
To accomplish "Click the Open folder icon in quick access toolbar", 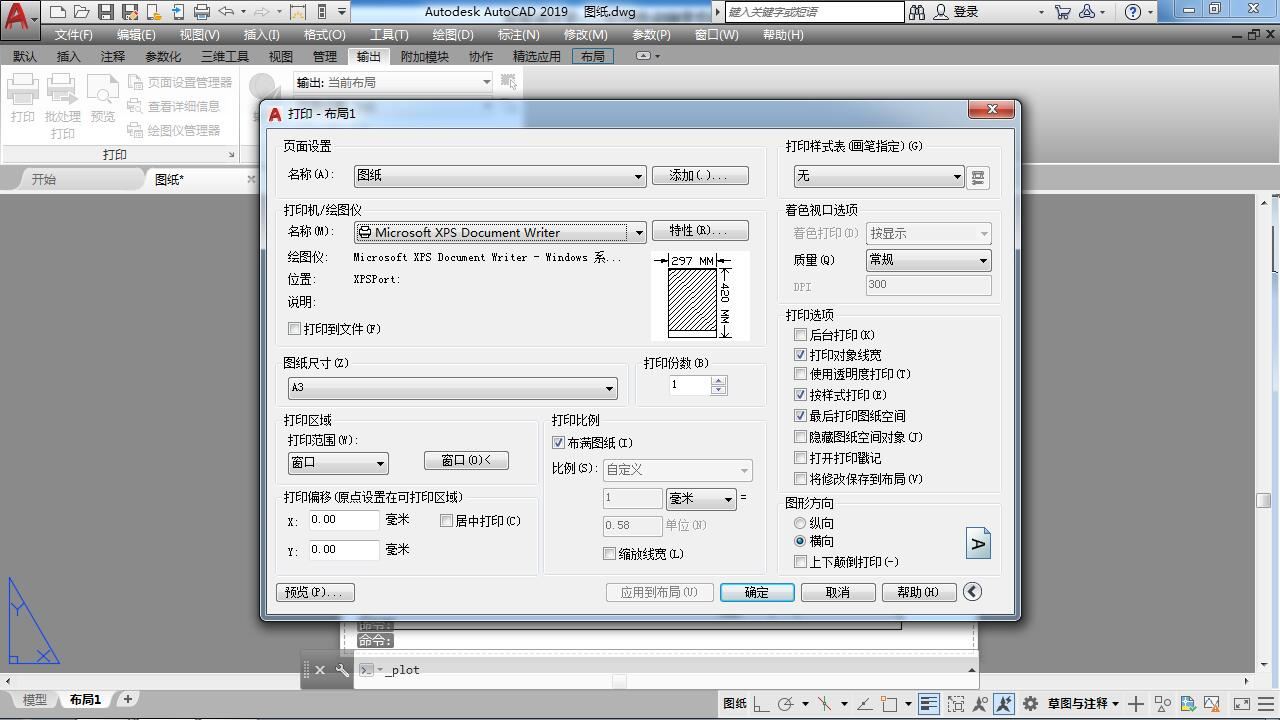I will tap(81, 12).
